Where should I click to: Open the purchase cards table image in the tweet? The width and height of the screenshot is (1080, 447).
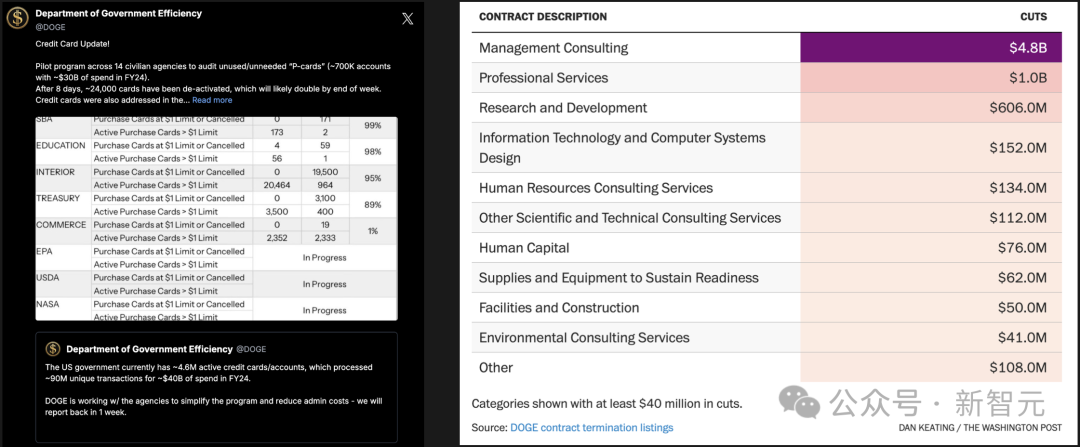(216, 218)
